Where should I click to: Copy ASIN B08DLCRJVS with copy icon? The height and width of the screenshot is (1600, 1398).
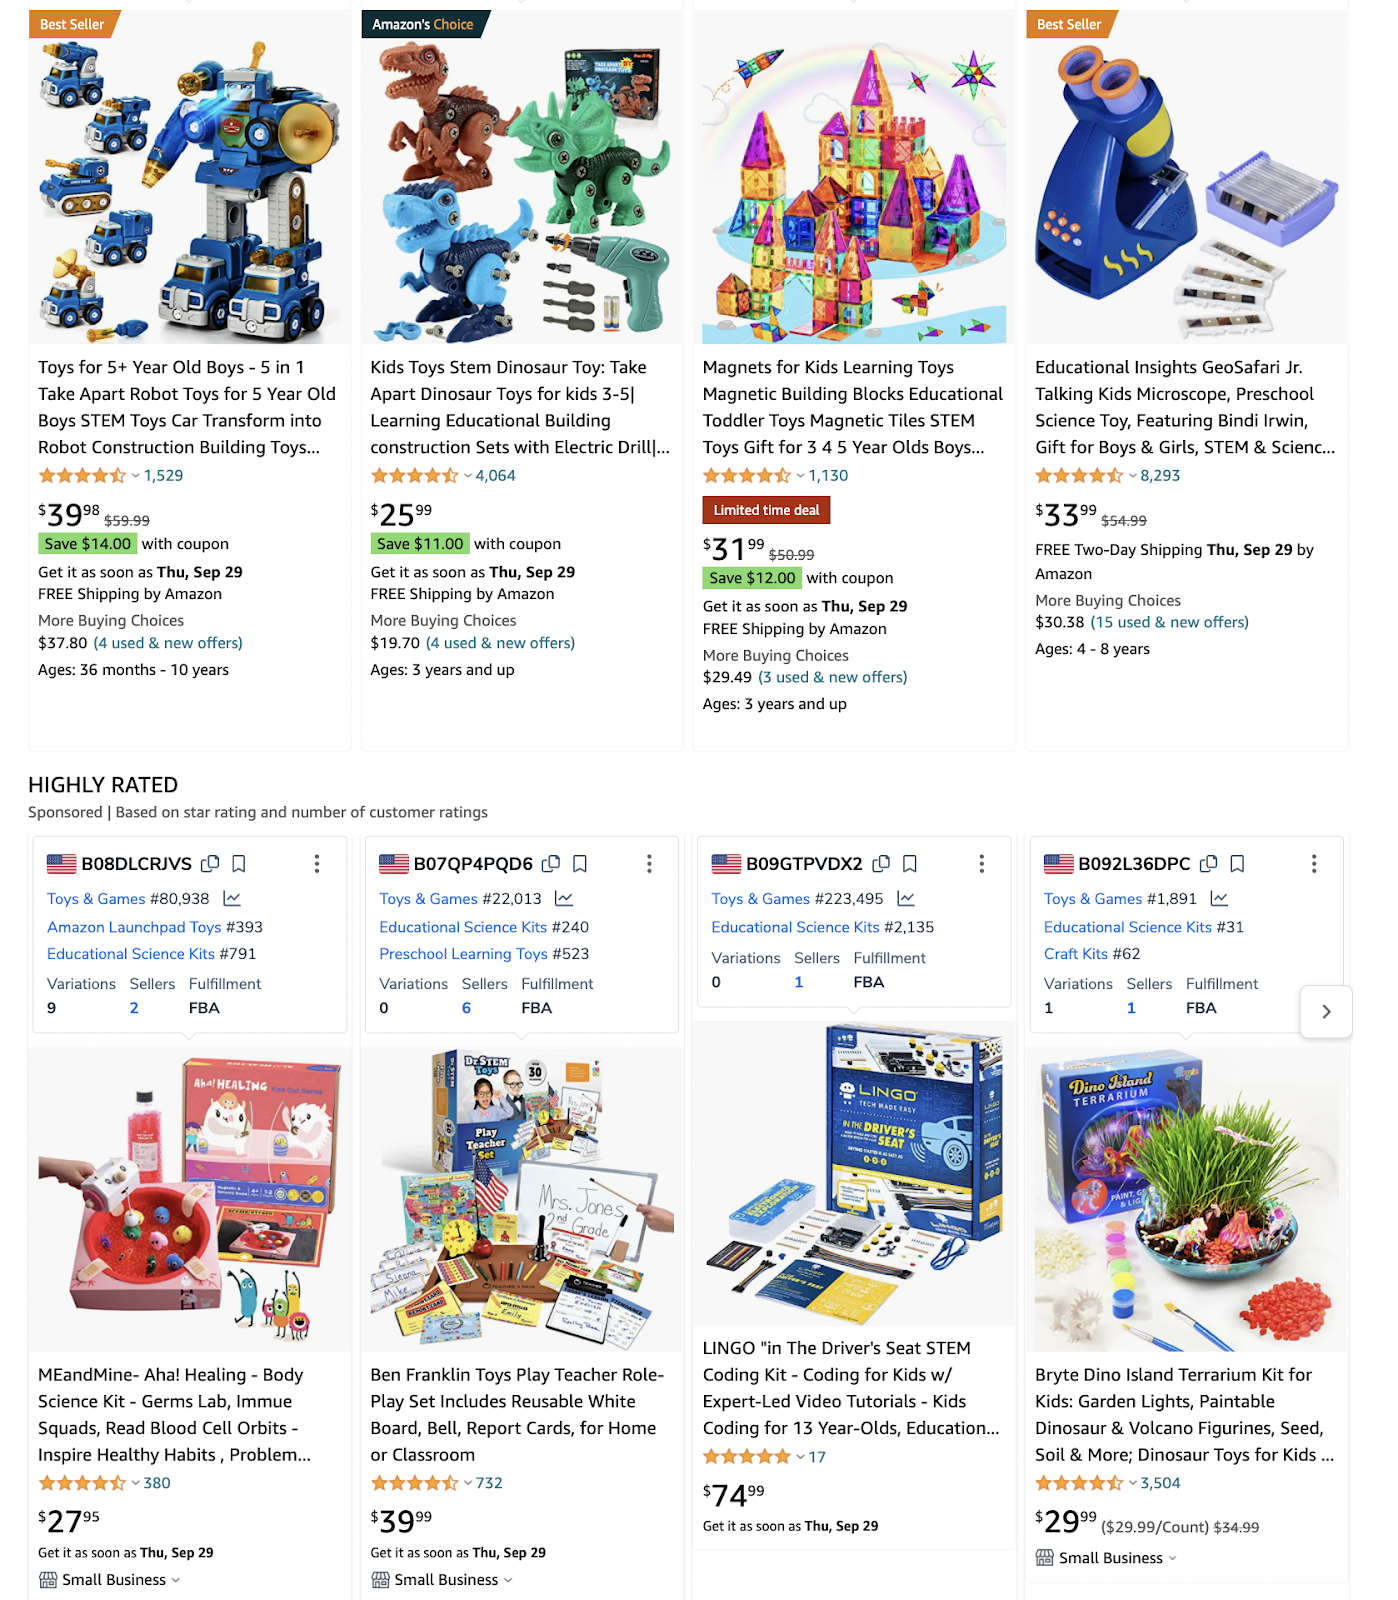[210, 863]
